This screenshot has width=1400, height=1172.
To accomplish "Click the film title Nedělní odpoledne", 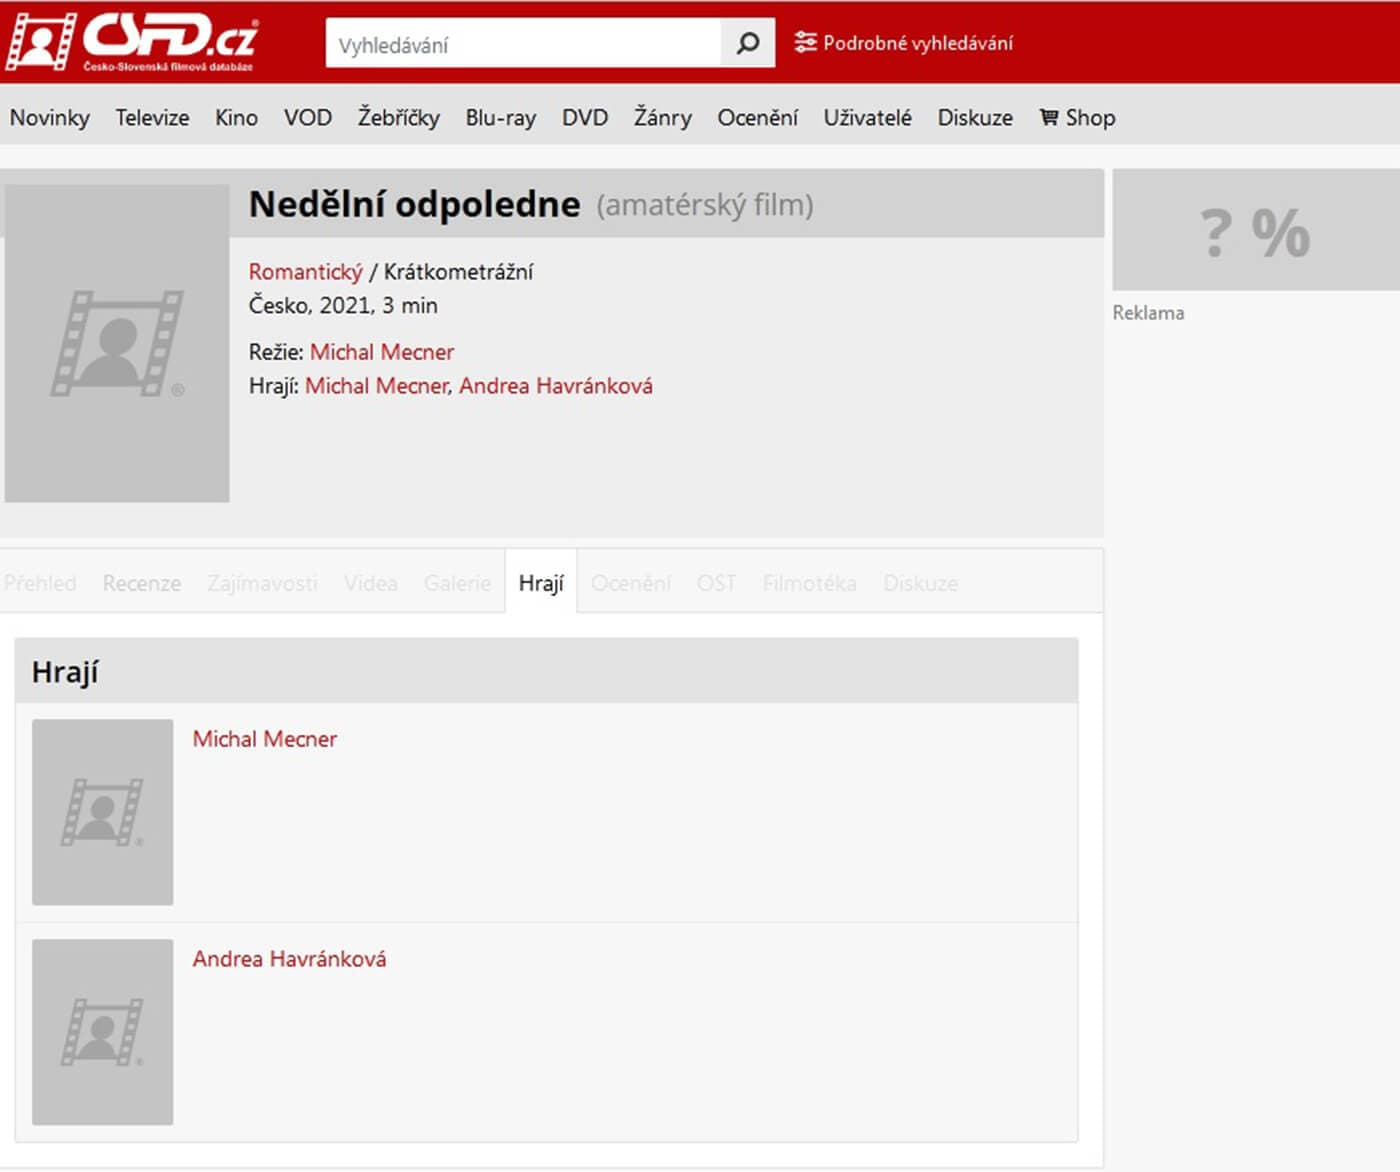I will pyautogui.click(x=414, y=204).
